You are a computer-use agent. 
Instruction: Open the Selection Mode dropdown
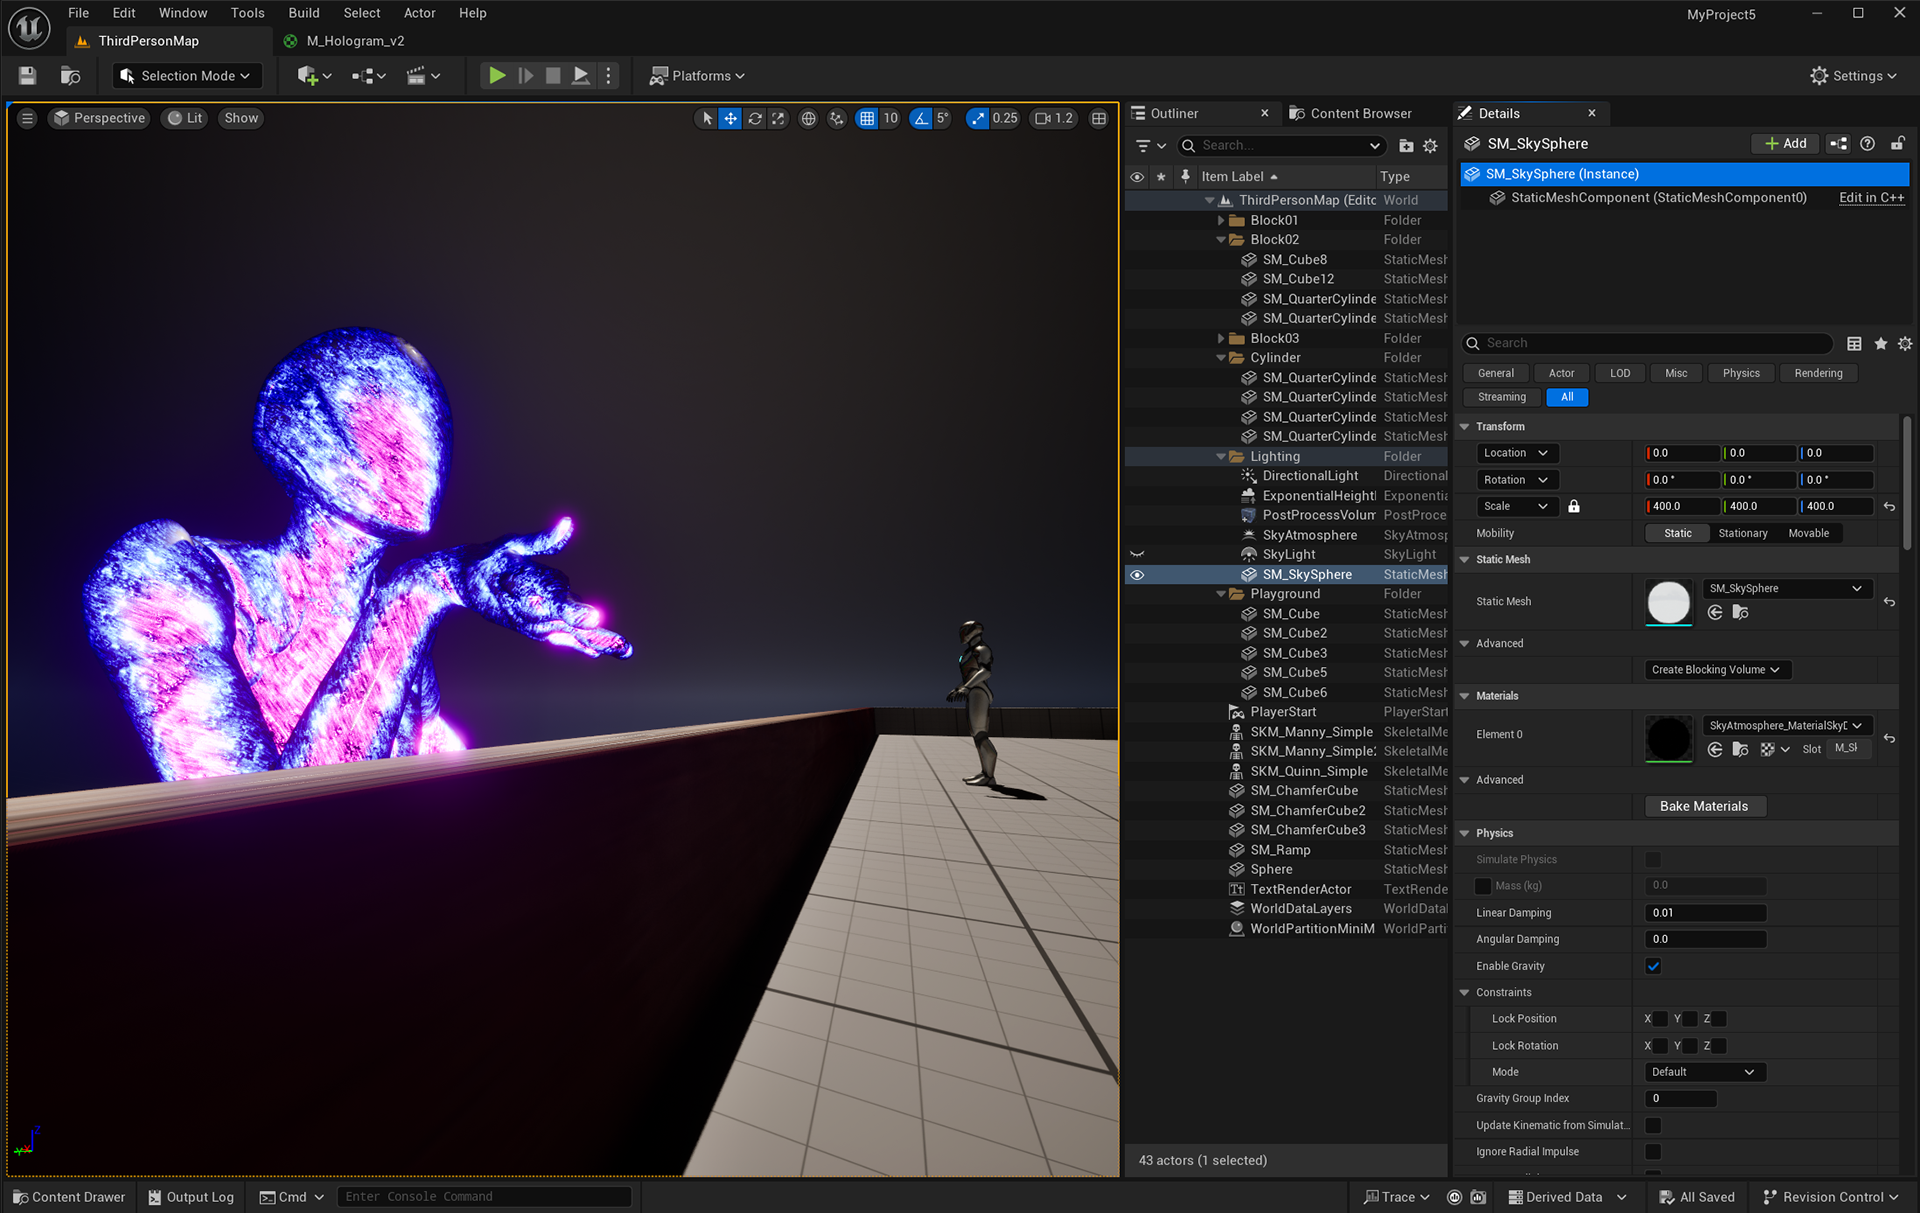click(x=185, y=75)
